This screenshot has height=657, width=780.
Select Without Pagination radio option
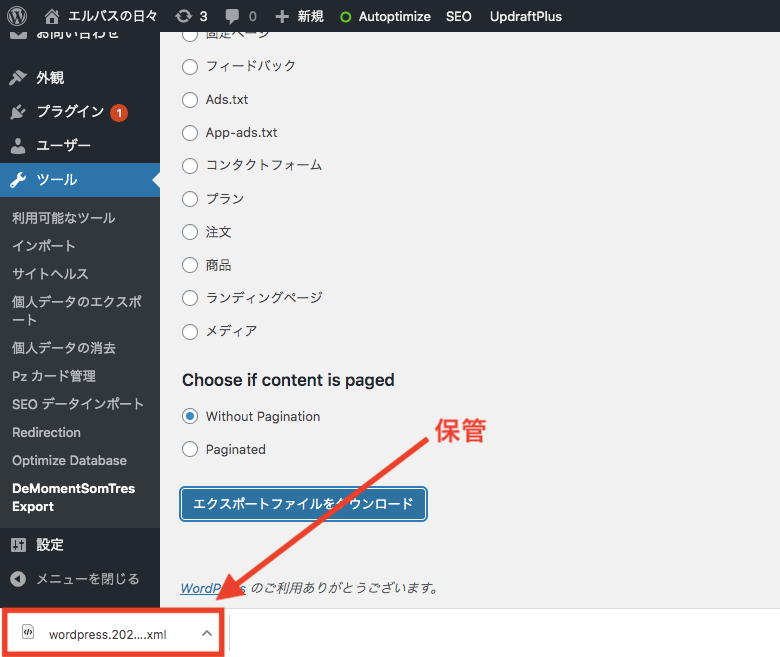click(x=190, y=416)
